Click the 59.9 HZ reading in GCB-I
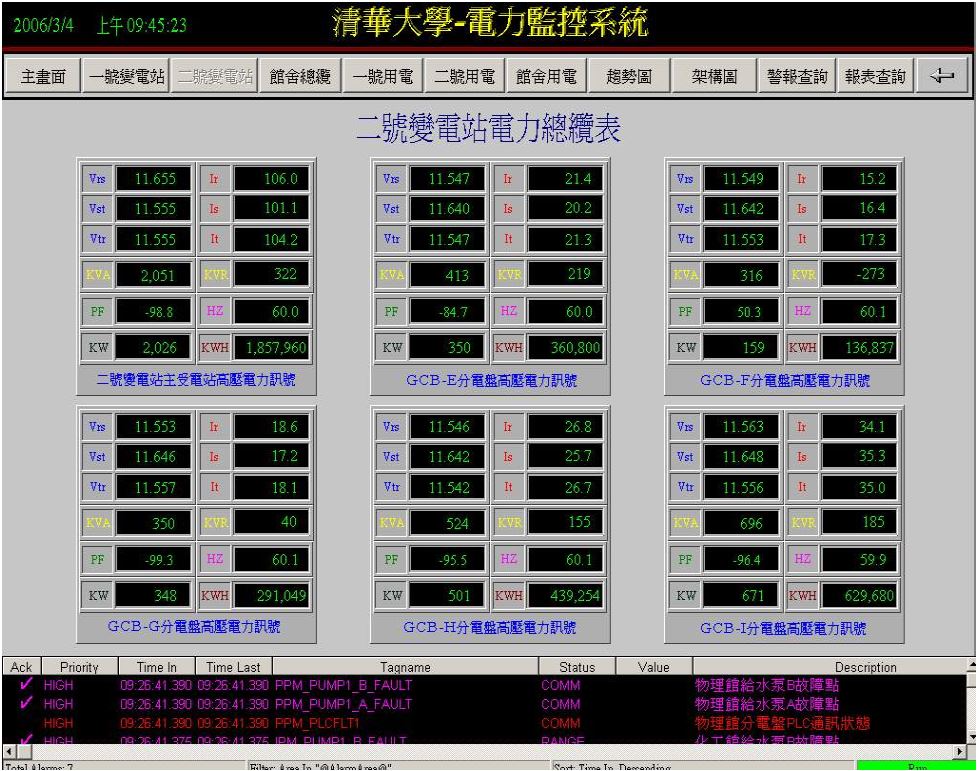This screenshot has height=771, width=977. click(x=859, y=559)
